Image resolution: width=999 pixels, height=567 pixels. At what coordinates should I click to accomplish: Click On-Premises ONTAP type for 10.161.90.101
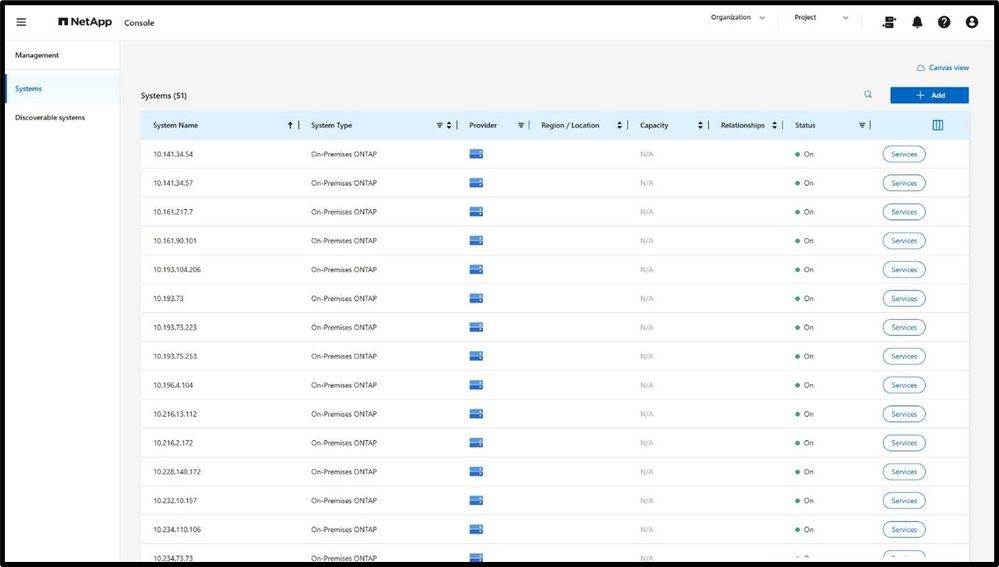point(343,241)
